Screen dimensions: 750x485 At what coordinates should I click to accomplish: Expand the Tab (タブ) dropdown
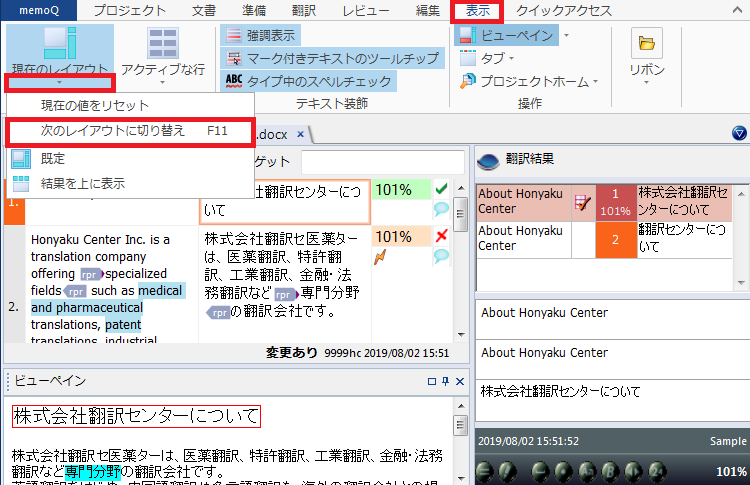tap(500, 58)
